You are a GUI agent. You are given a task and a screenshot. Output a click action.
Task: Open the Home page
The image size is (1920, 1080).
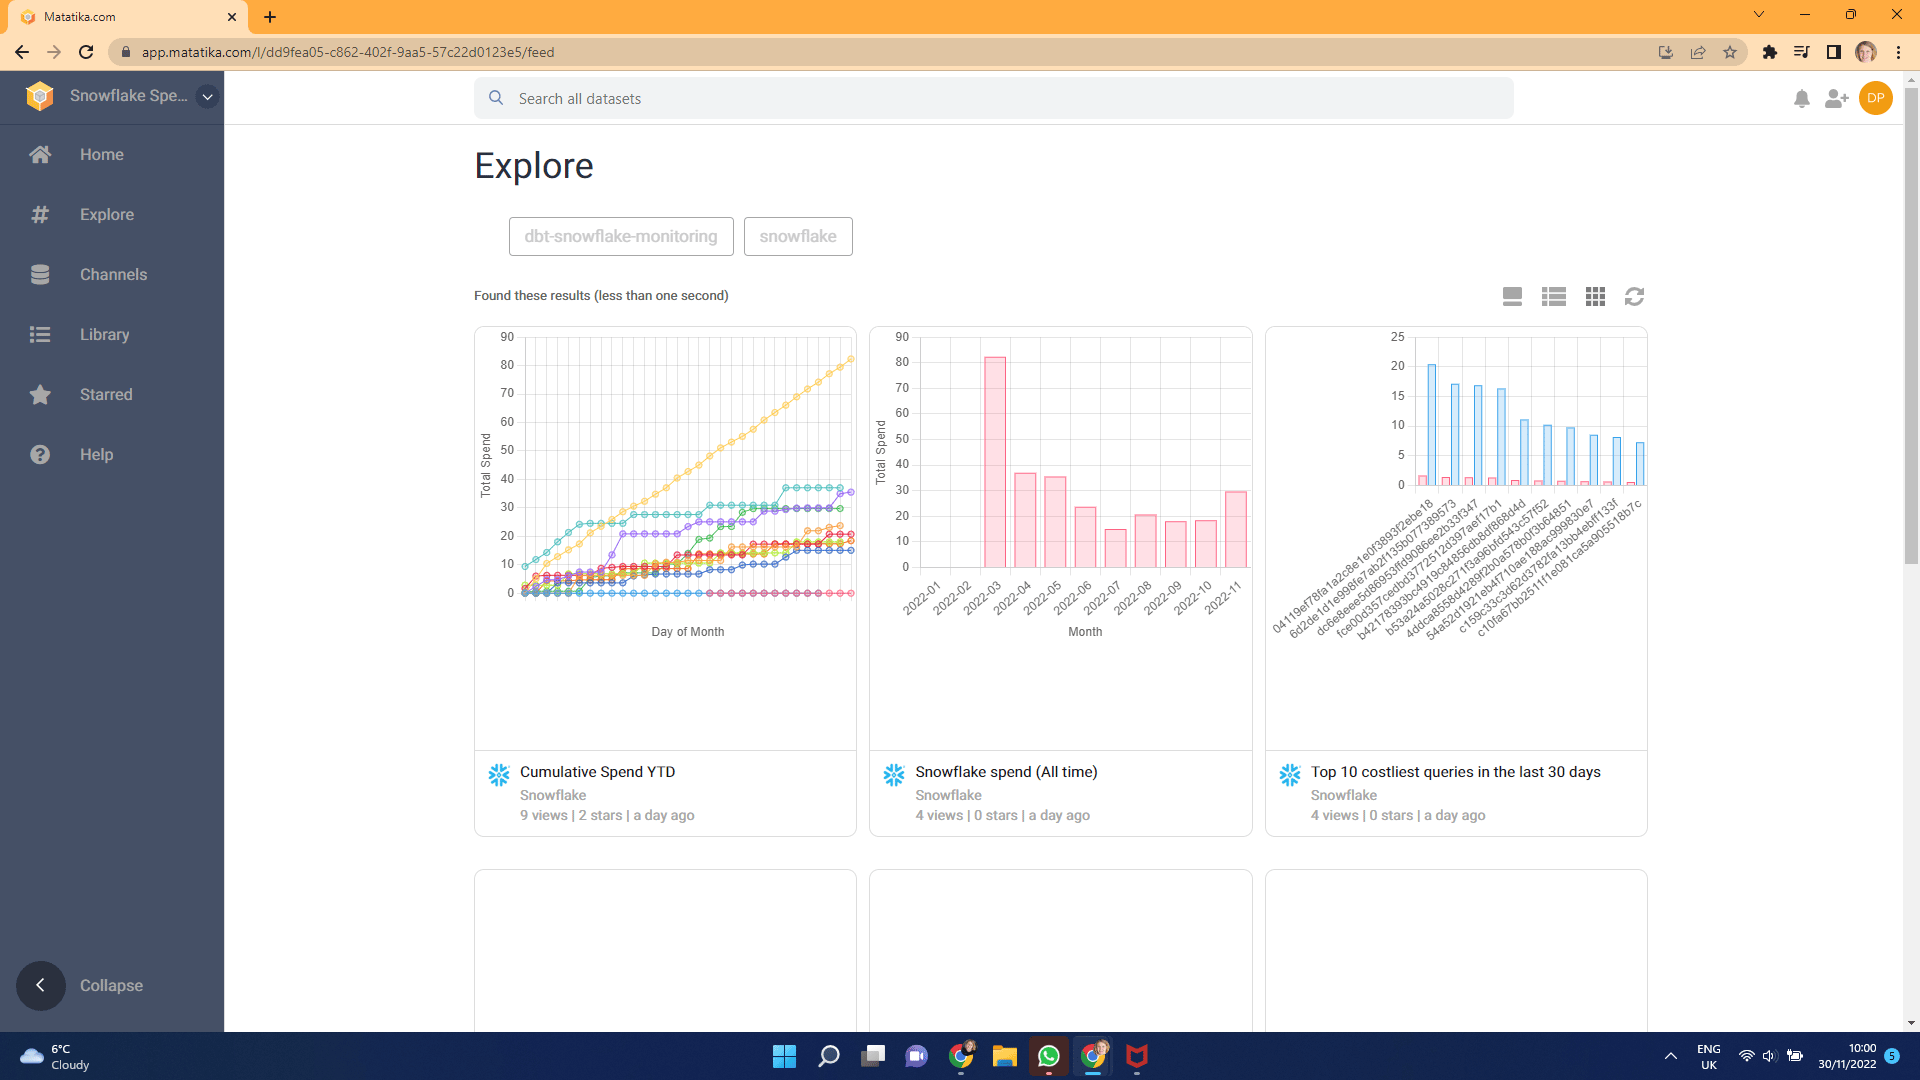pyautogui.click(x=101, y=154)
